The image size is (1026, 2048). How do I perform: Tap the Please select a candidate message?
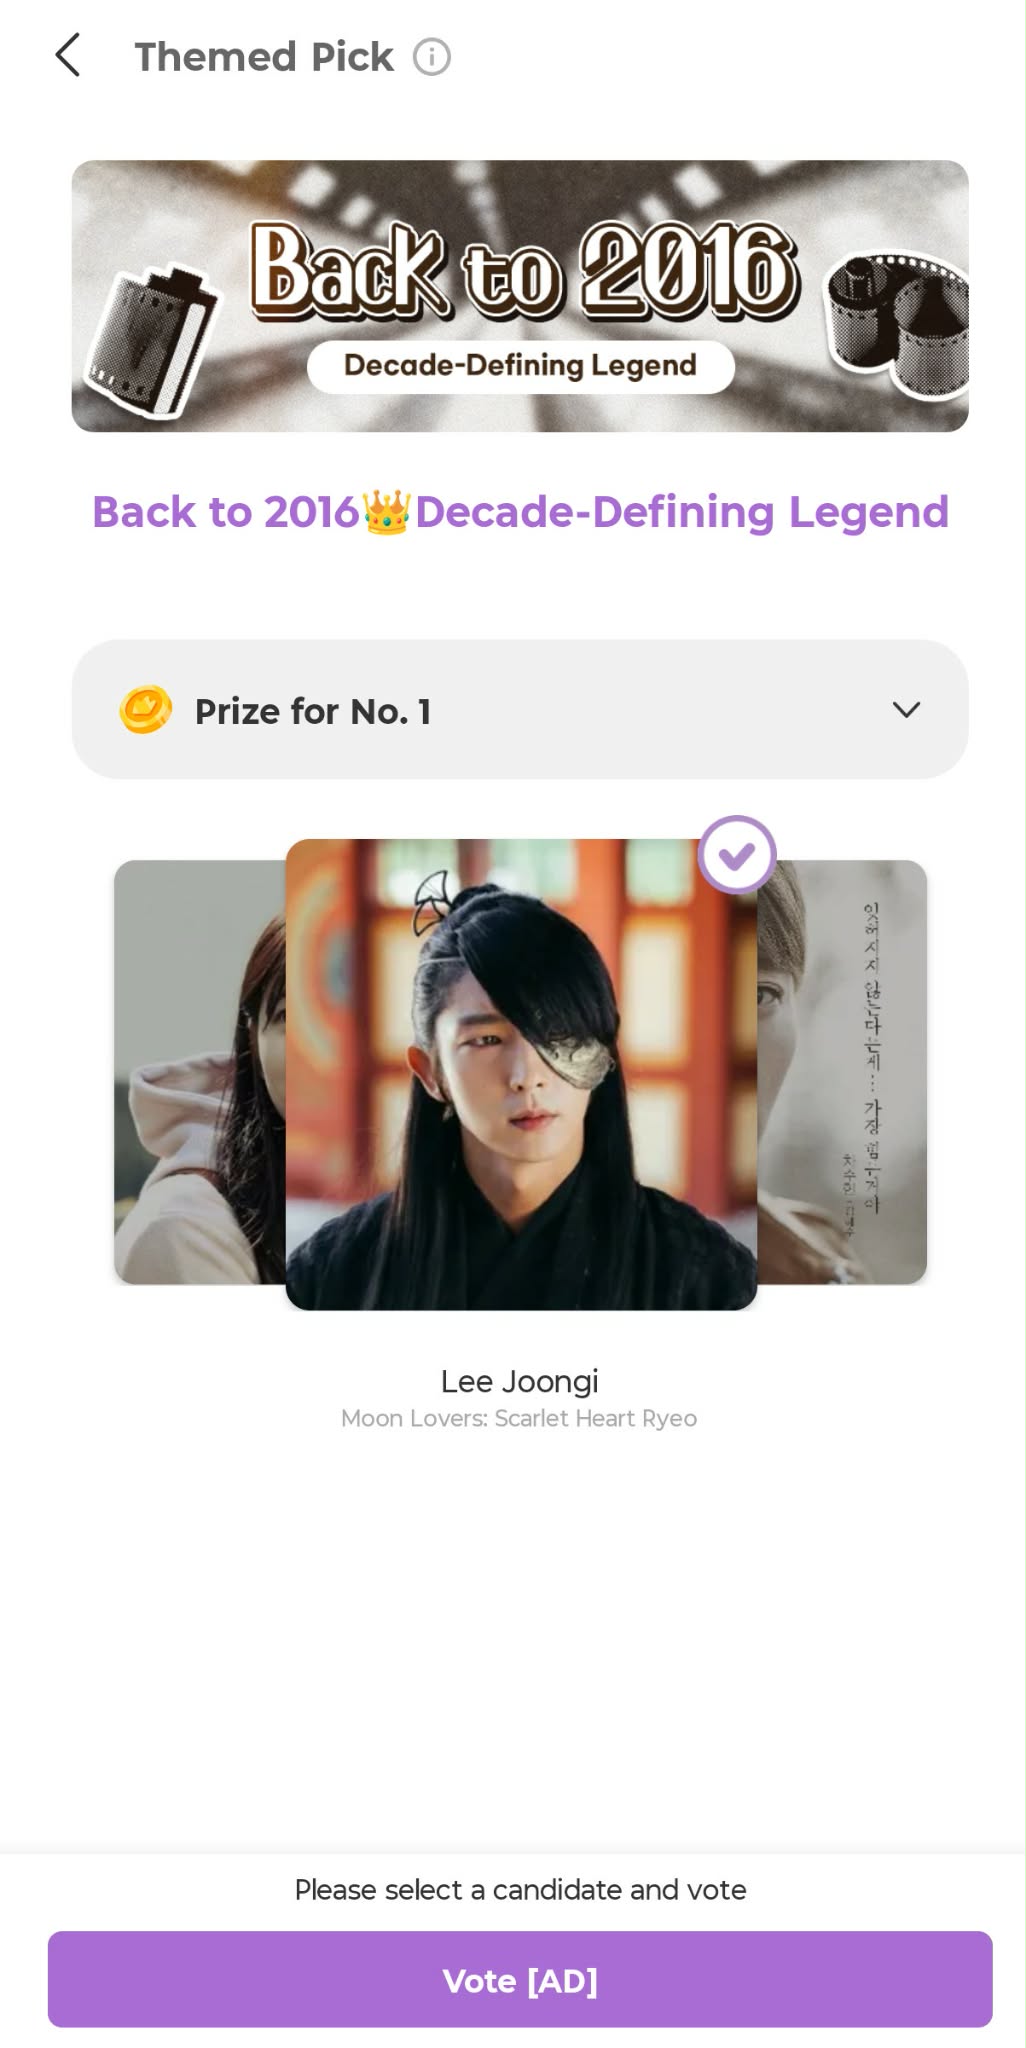tap(520, 1890)
